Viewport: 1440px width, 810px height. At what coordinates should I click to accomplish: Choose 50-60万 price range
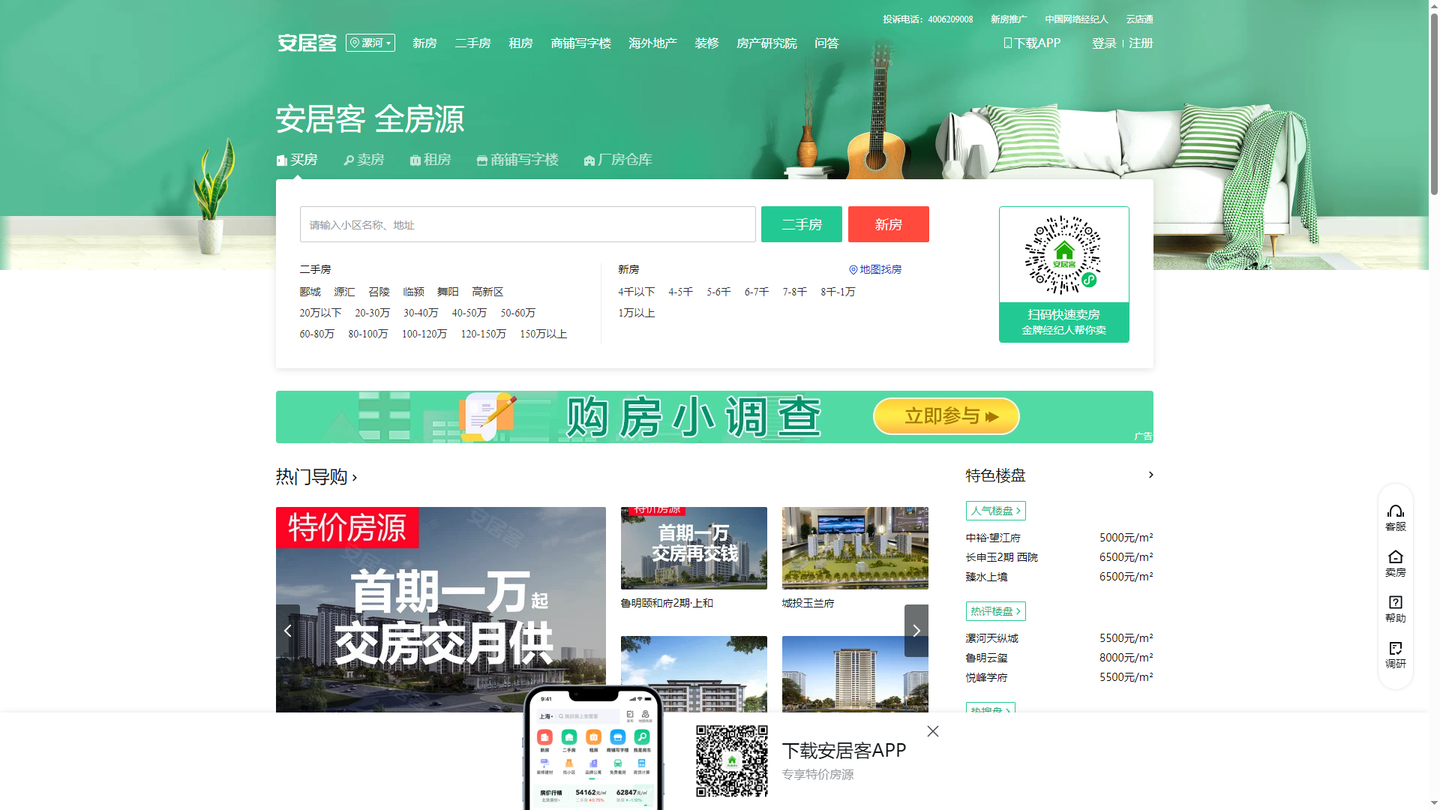pos(518,313)
